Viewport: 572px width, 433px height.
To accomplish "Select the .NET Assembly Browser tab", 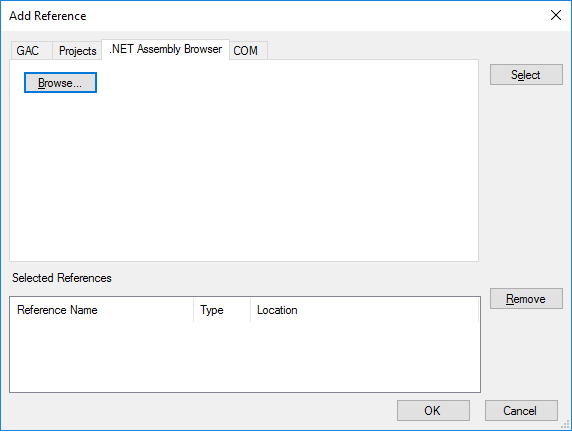I will (166, 49).
